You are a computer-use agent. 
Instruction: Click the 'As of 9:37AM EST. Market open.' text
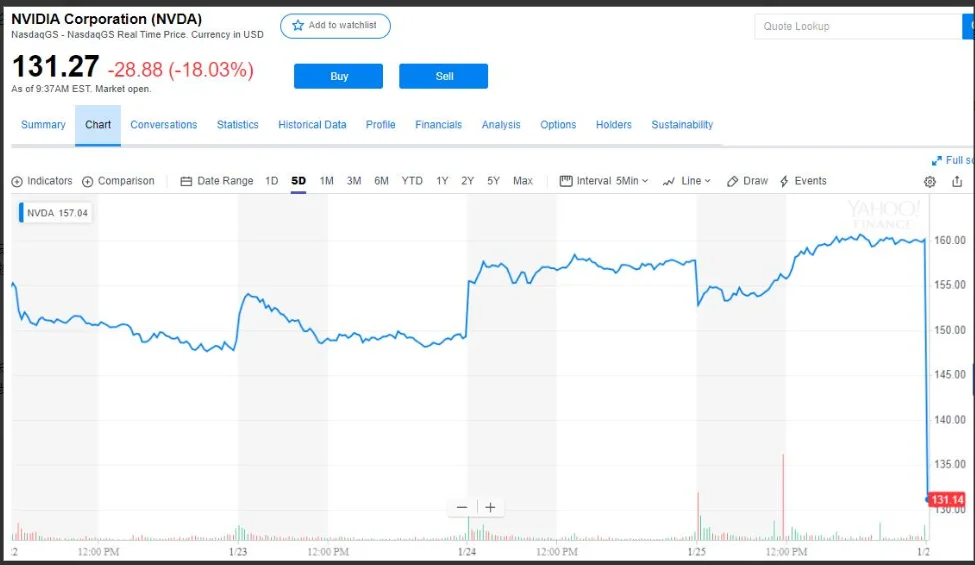81,89
